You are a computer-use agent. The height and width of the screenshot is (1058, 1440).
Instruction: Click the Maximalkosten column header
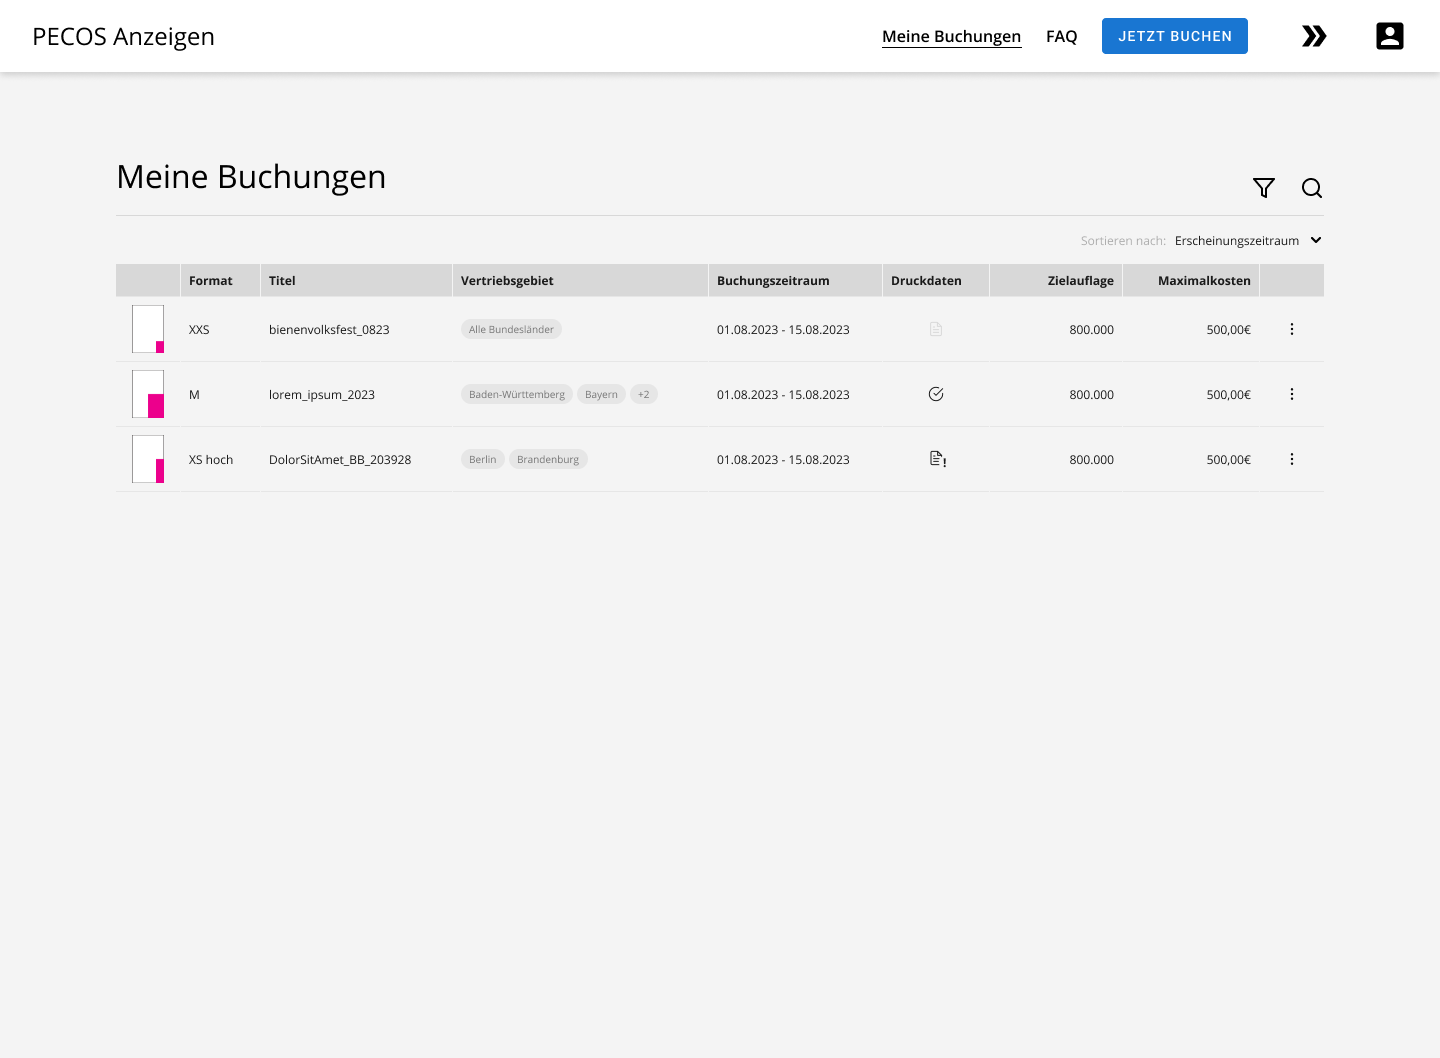pyautogui.click(x=1191, y=281)
